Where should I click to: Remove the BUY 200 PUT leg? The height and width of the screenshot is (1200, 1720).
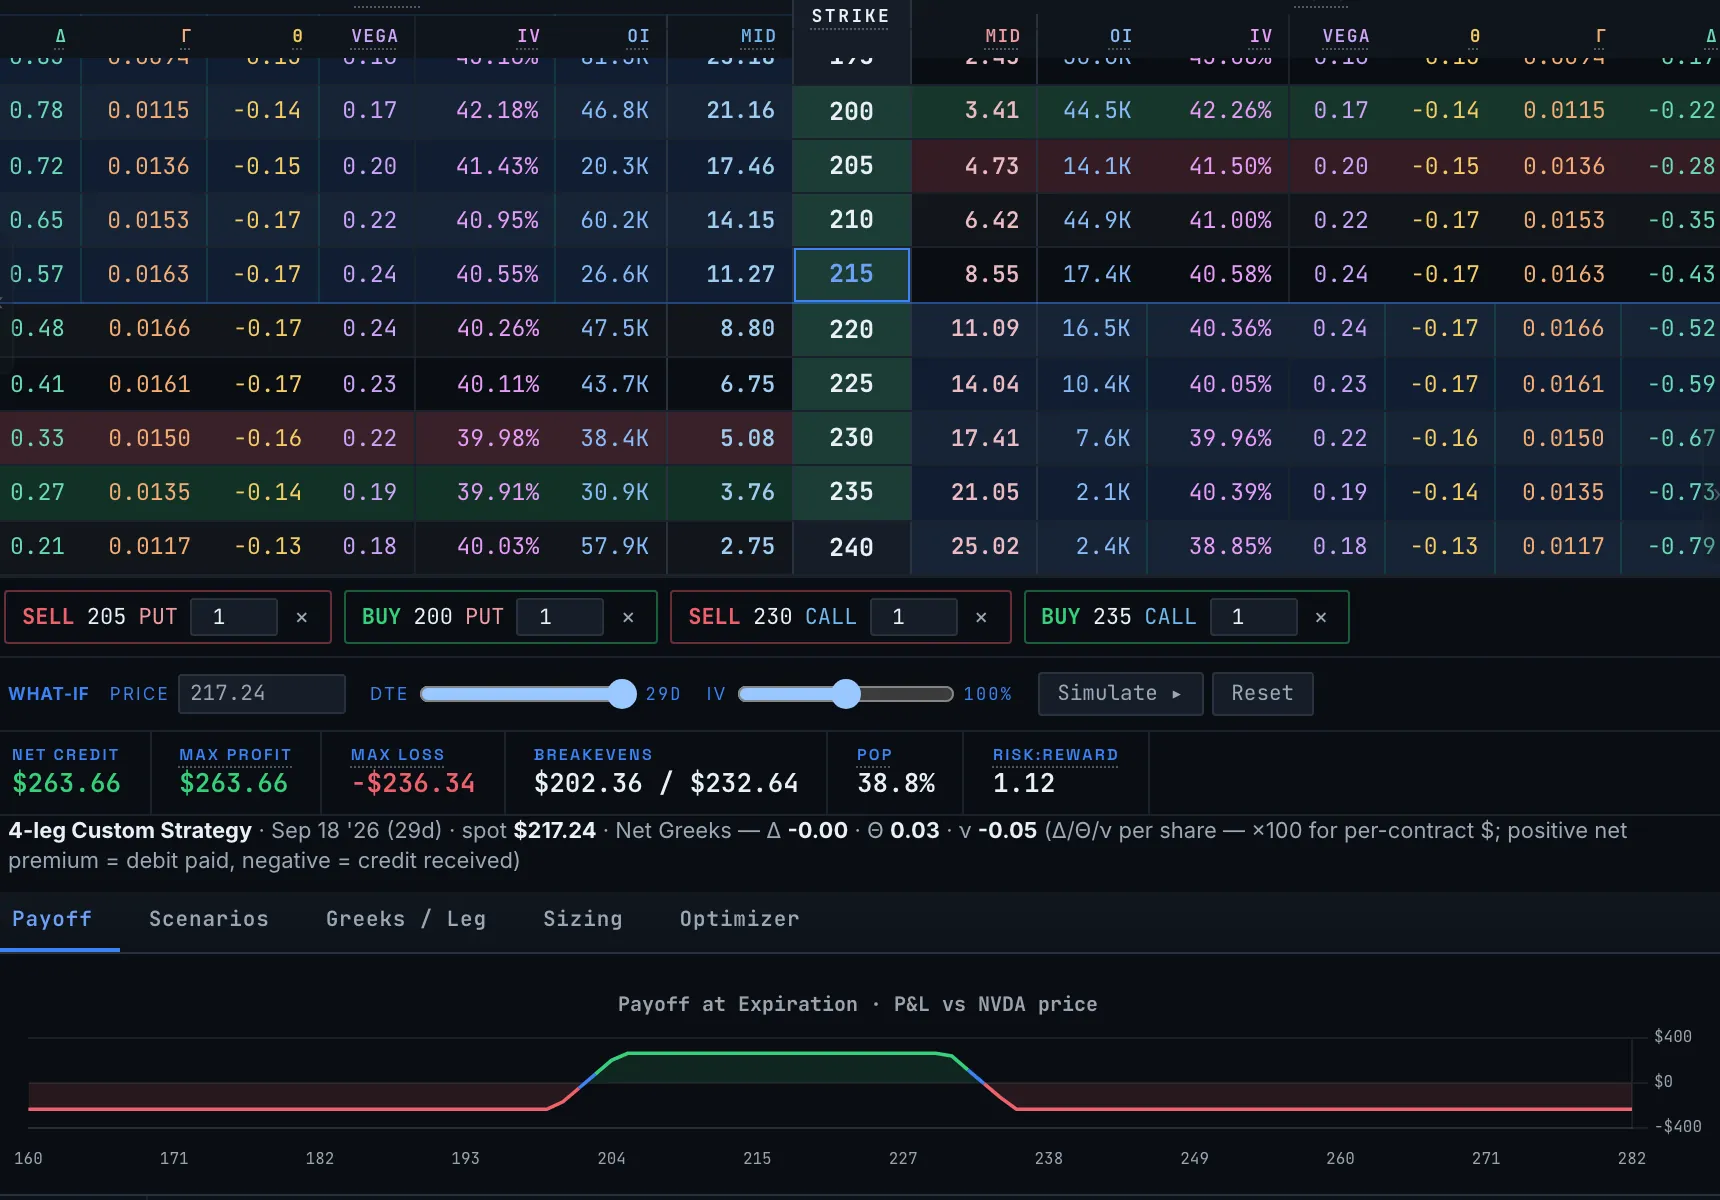point(628,618)
